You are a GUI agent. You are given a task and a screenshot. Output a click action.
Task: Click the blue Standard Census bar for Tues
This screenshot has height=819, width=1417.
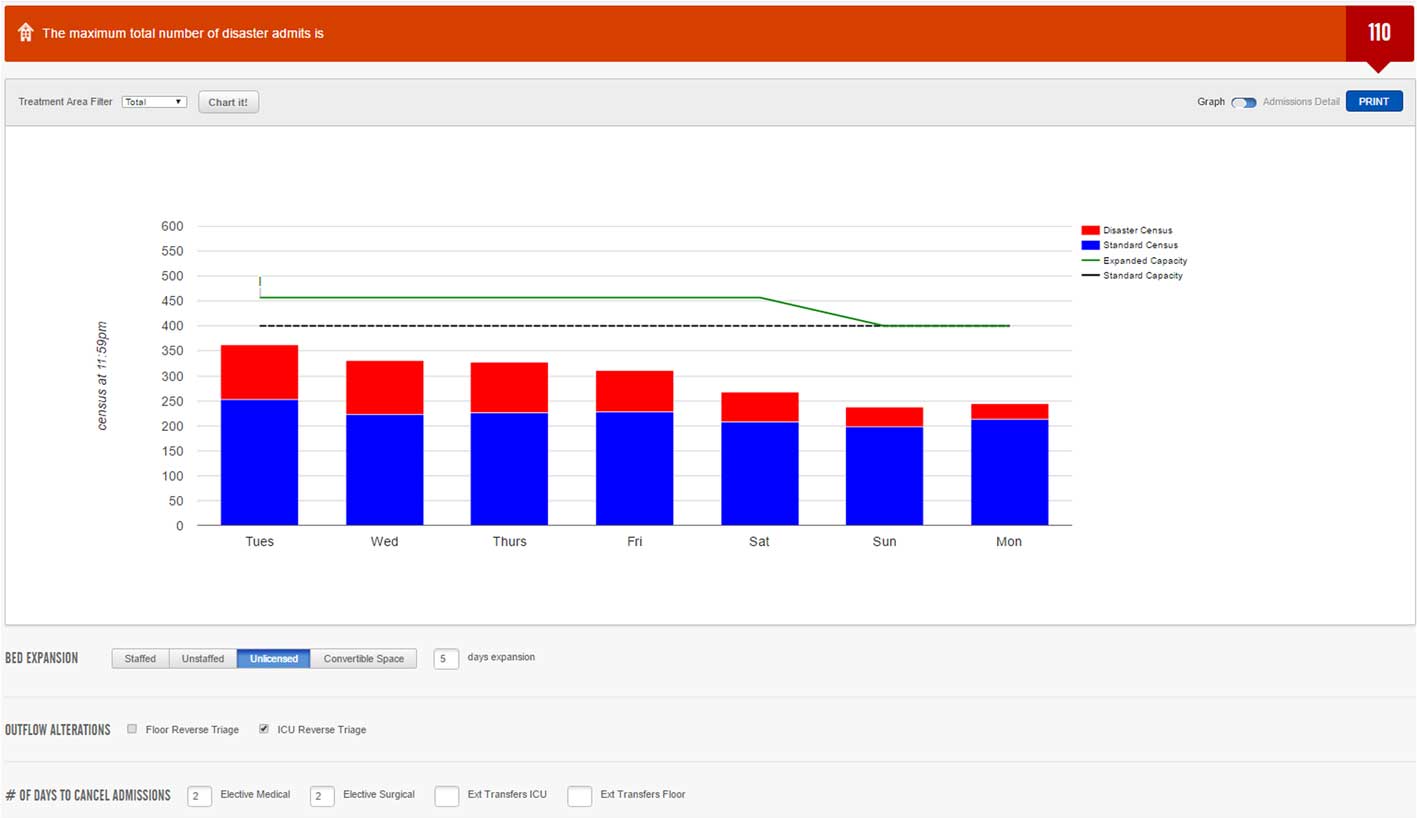[x=259, y=462]
